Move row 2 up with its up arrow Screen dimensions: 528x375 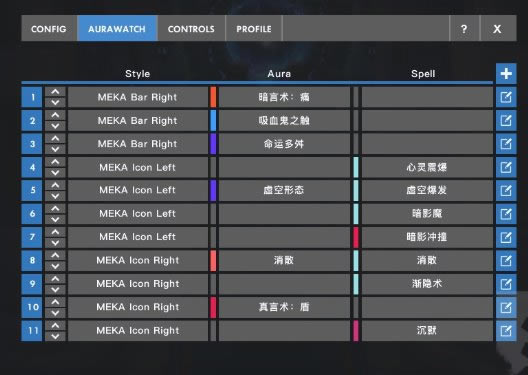tap(55, 115)
